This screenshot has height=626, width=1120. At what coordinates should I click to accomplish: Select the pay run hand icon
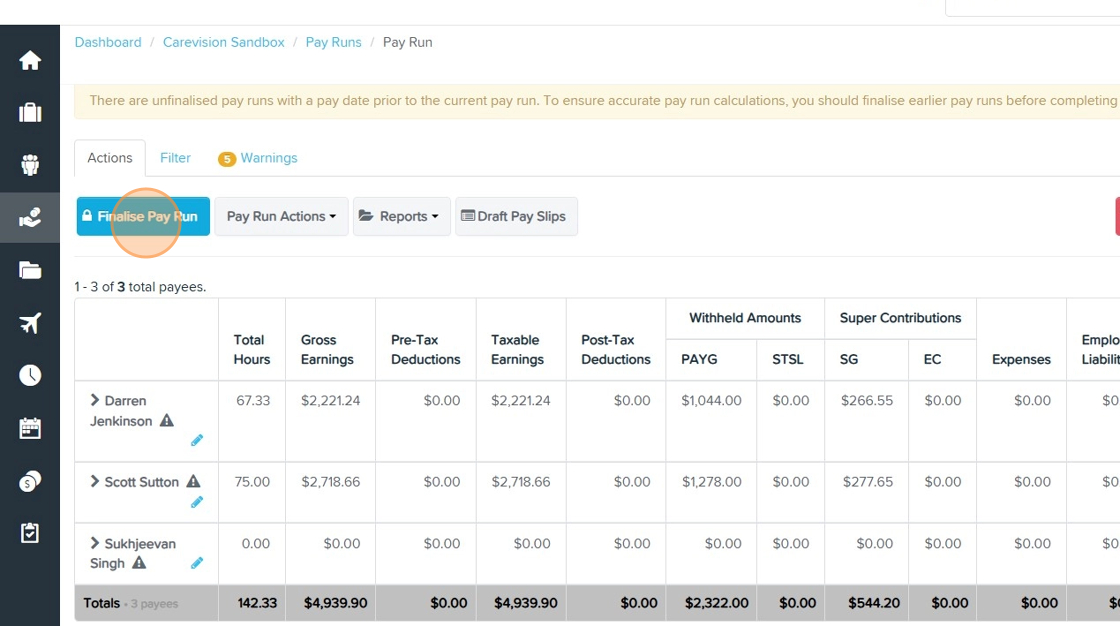[x=30, y=217]
